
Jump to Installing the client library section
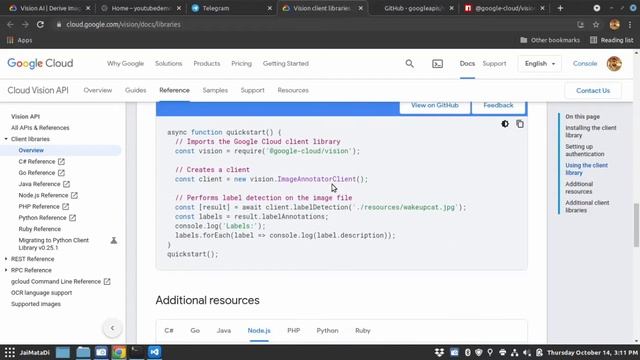(591, 131)
